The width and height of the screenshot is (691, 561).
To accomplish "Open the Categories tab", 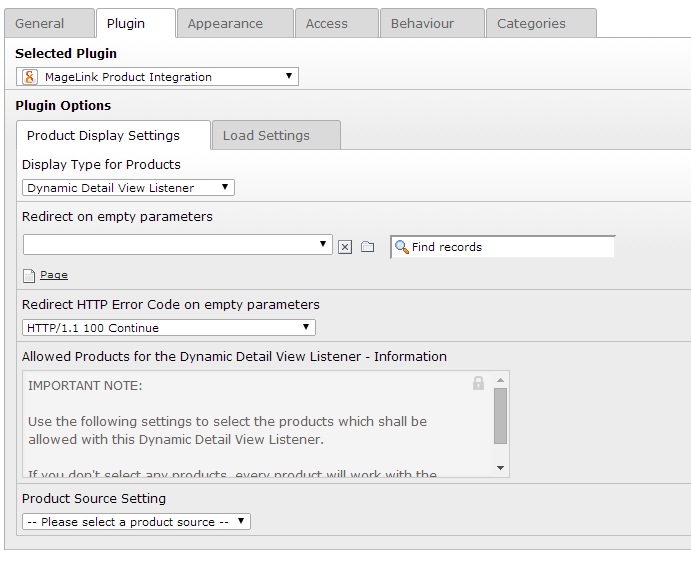I will click(x=531, y=23).
